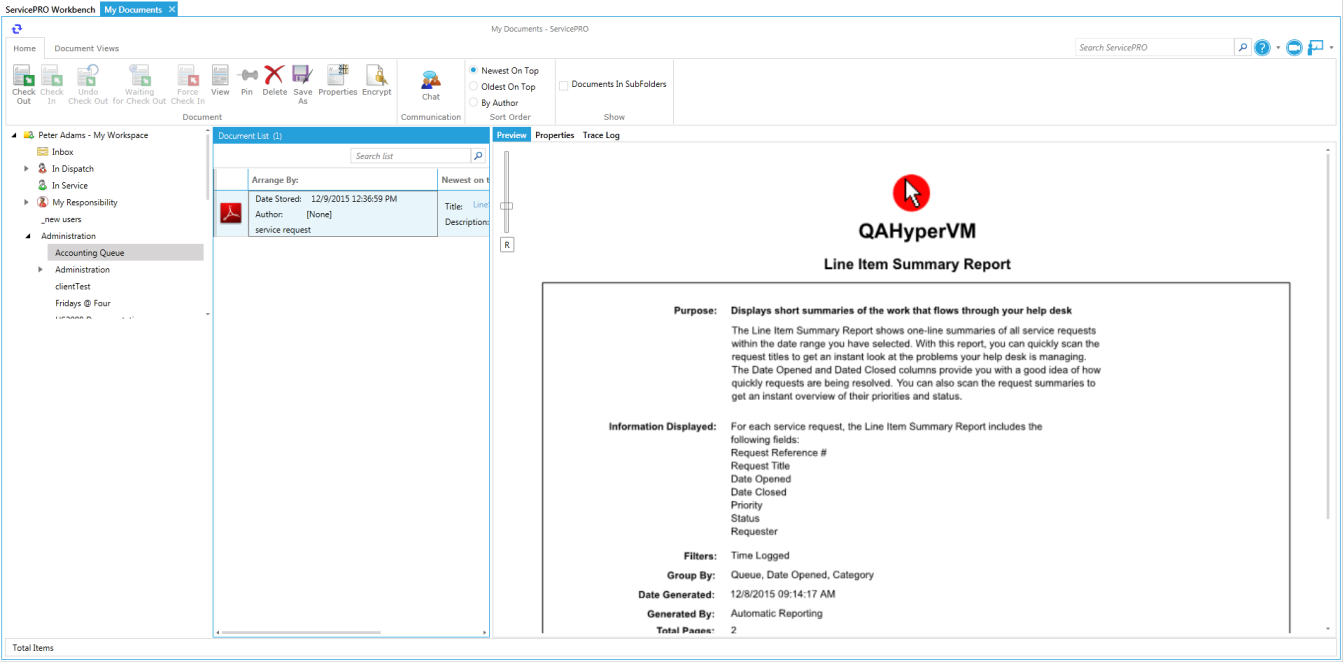The image size is (1343, 662).
Task: Open the Document Views ribbon tab
Action: [x=87, y=48]
